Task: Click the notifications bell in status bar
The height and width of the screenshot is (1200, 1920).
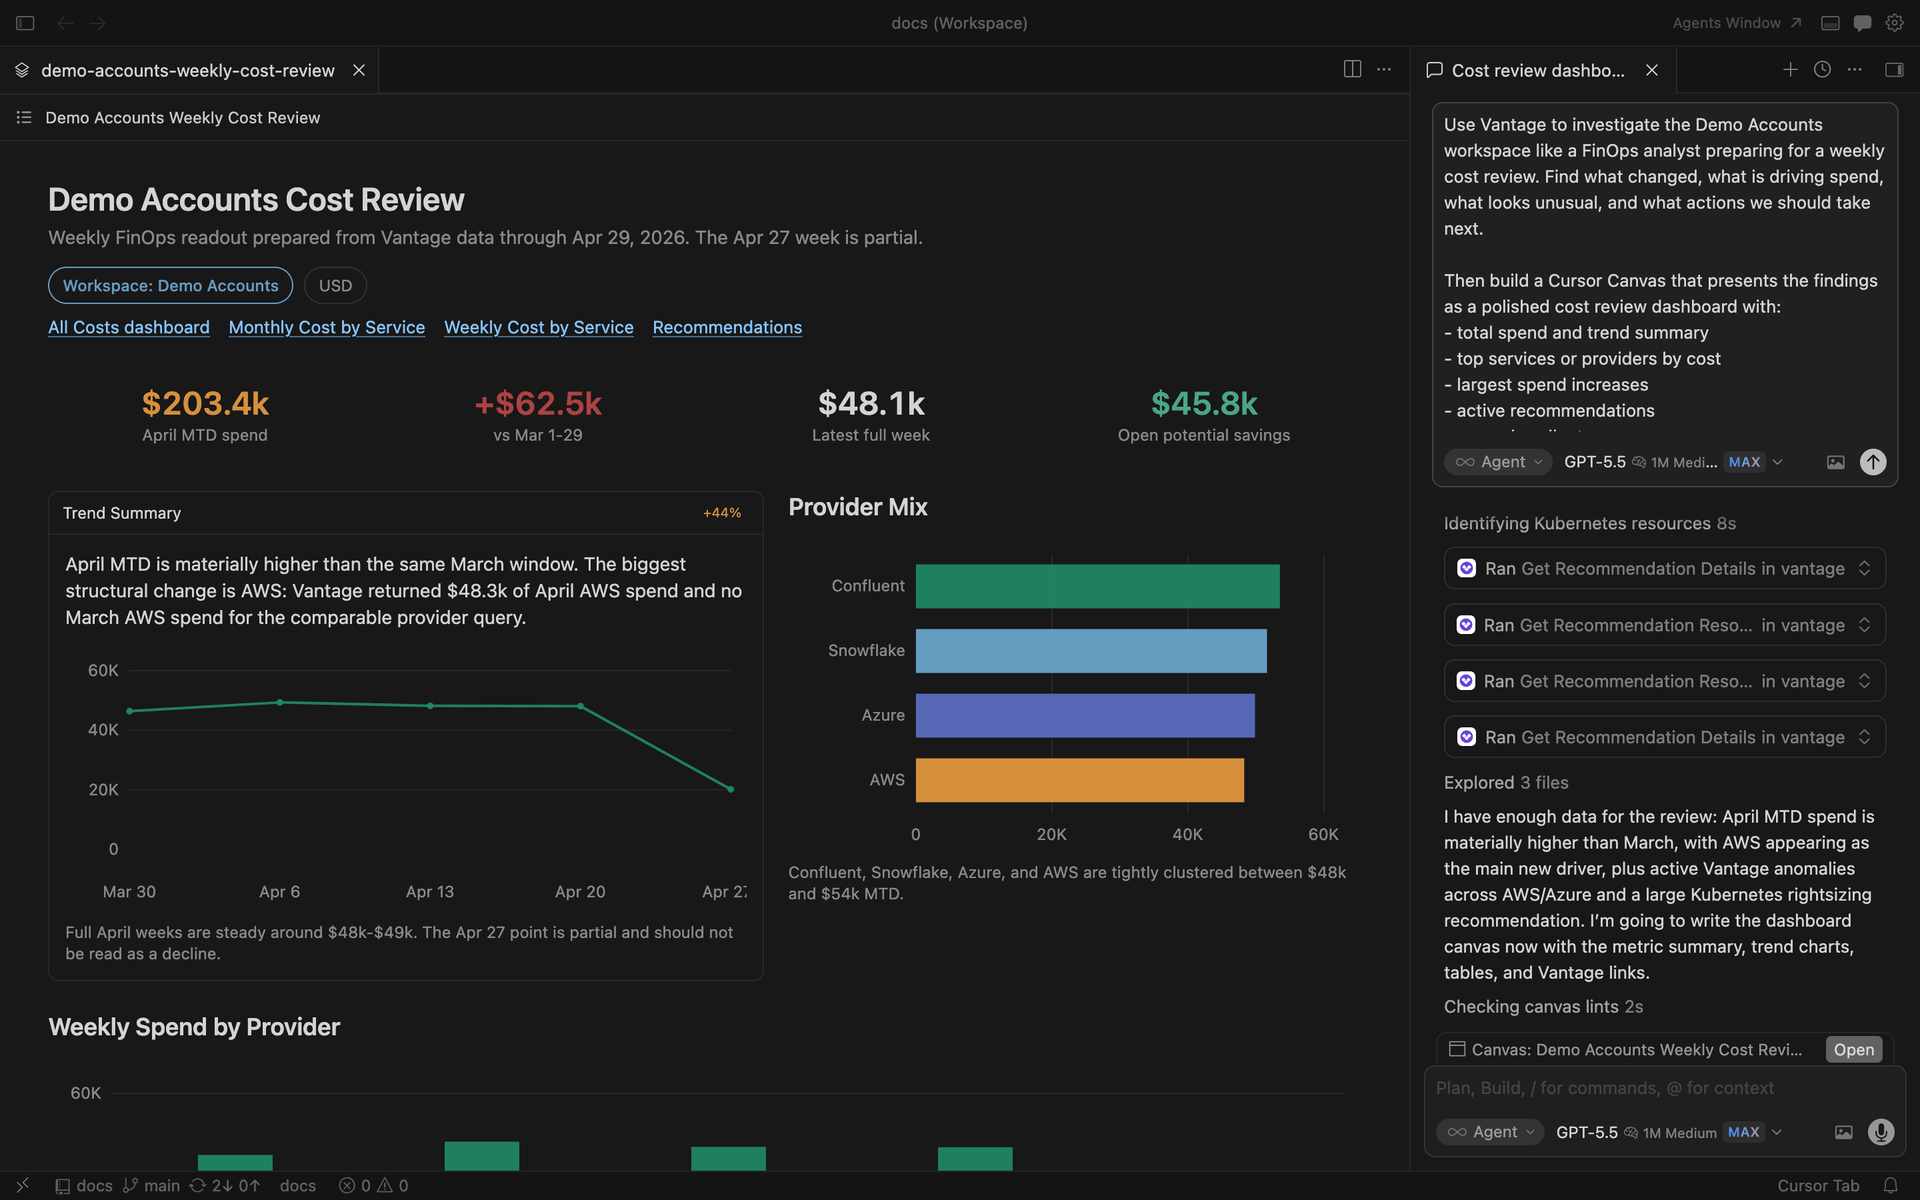Action: (1890, 1185)
